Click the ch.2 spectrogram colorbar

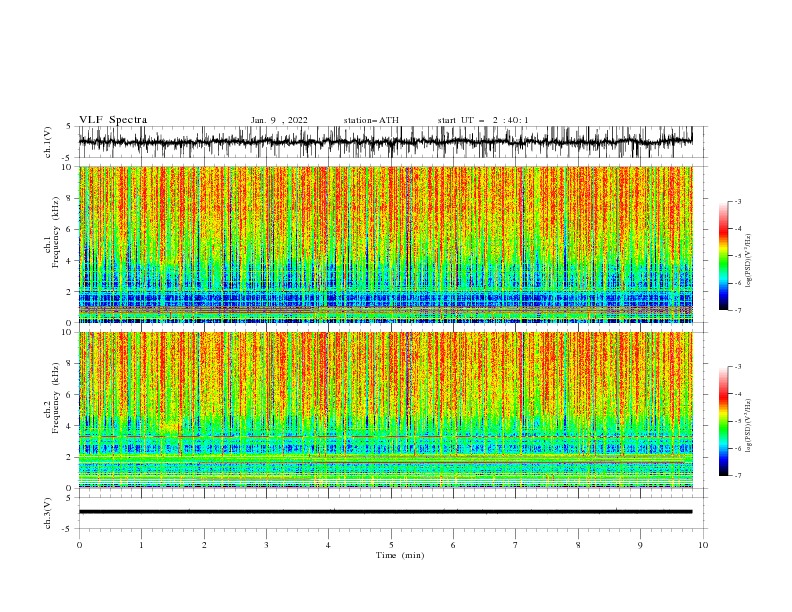[723, 421]
